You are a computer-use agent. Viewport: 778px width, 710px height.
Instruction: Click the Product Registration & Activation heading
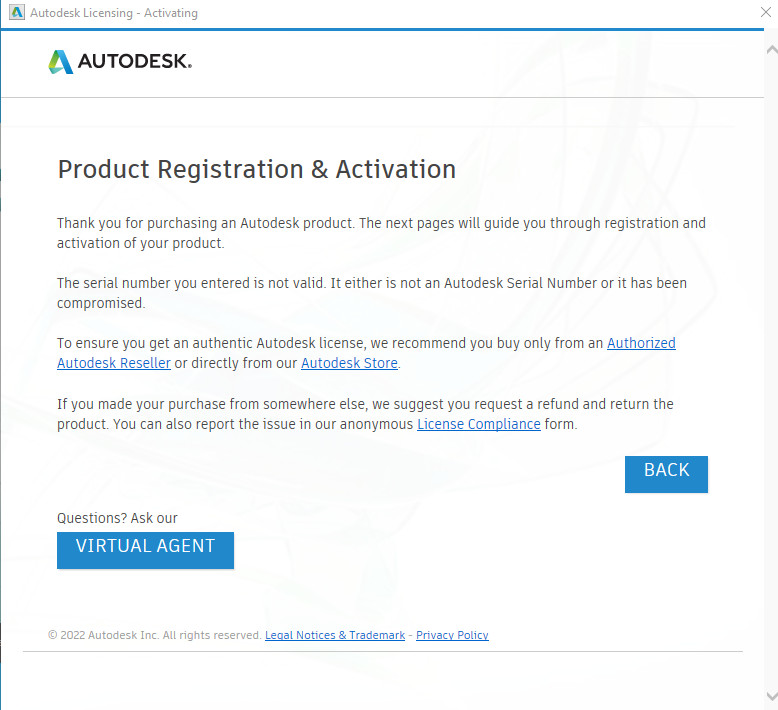(257, 169)
